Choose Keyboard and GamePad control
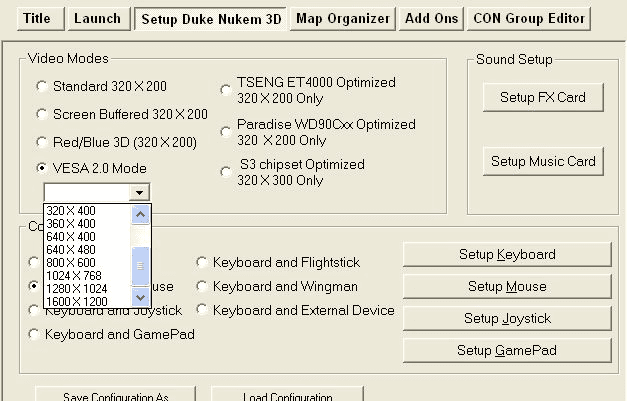Image resolution: width=627 pixels, height=401 pixels. [x=34, y=334]
